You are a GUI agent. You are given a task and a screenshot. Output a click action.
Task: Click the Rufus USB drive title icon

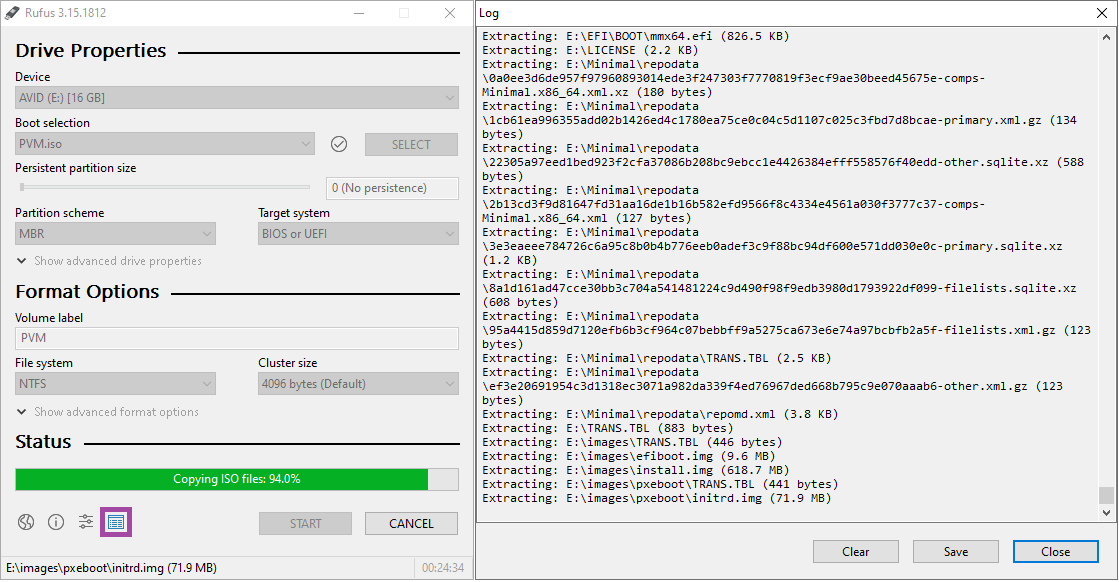[12, 13]
